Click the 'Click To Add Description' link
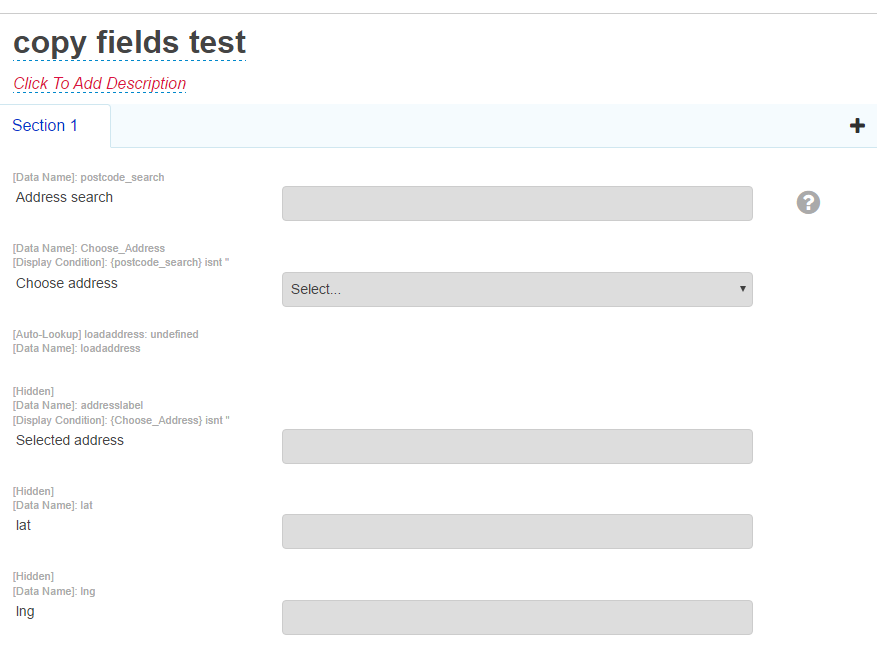This screenshot has width=877, height=647. (x=99, y=83)
